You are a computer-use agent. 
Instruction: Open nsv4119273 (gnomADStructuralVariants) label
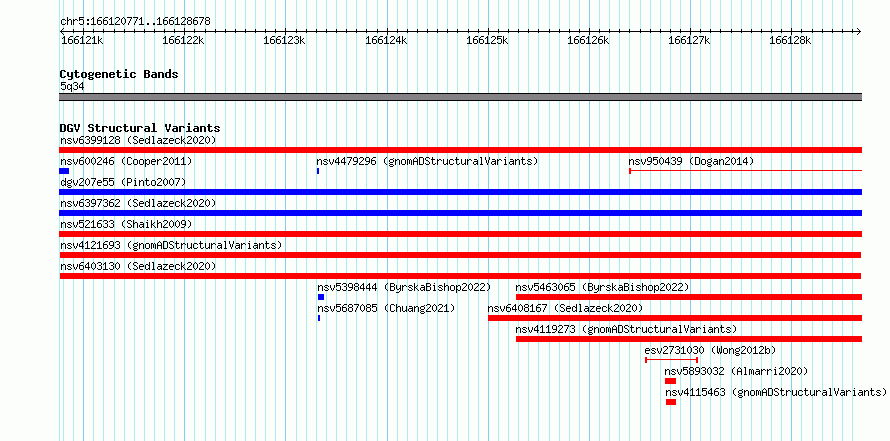tap(626, 329)
